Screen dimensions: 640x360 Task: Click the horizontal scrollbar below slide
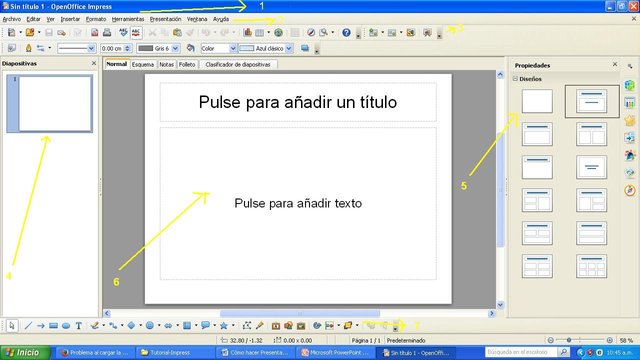click(299, 313)
